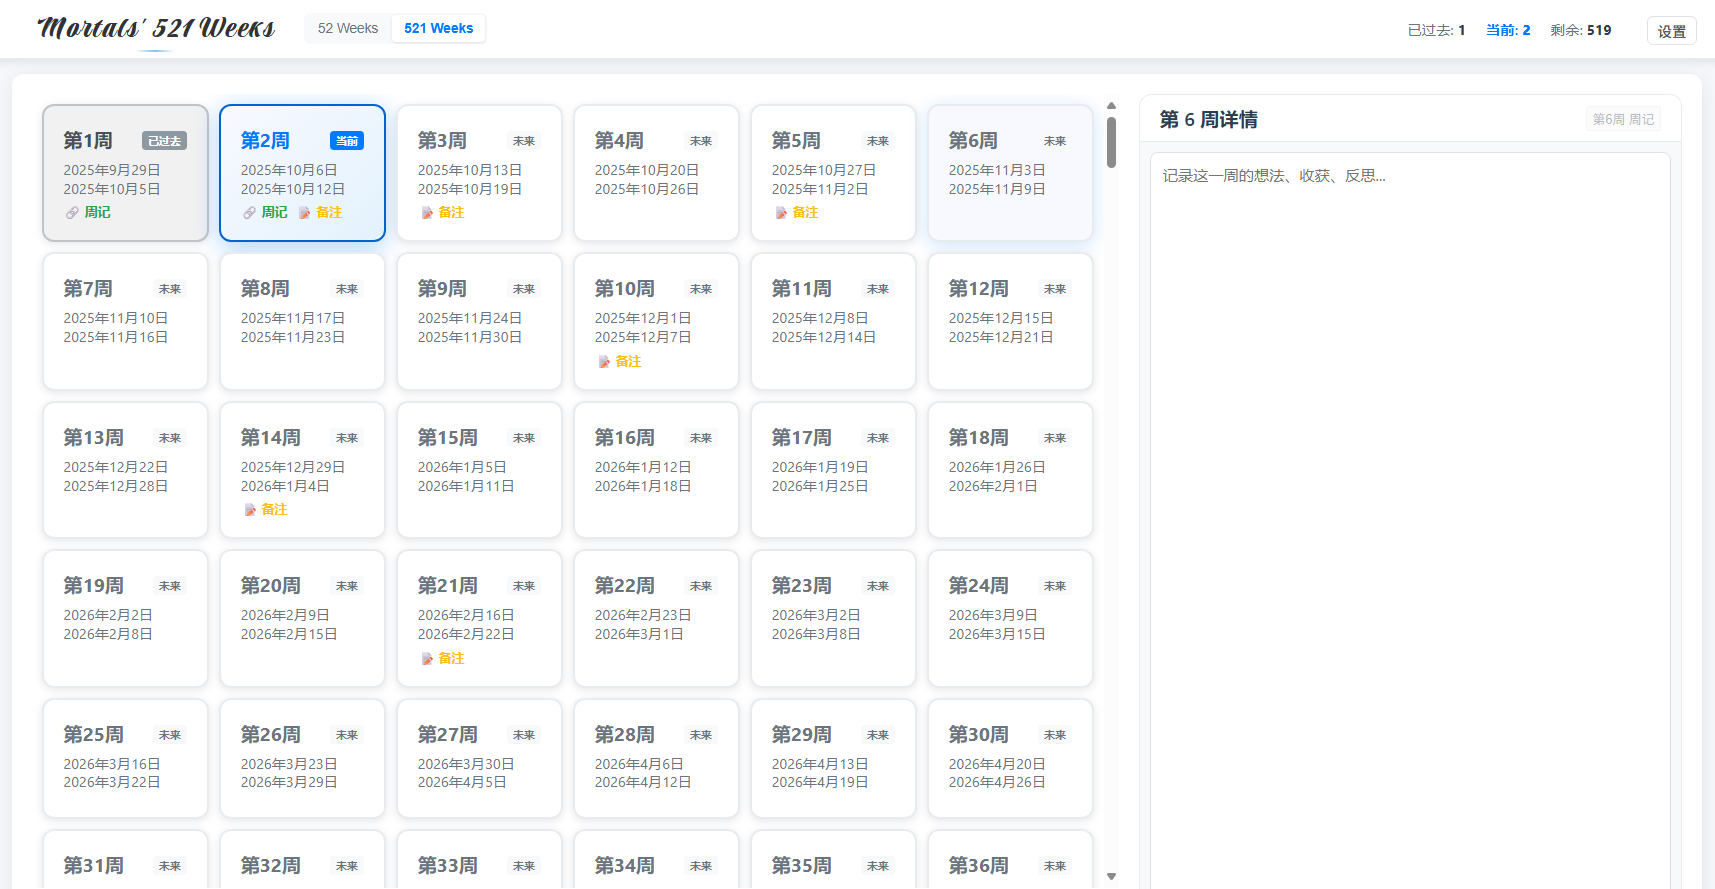Screen dimensions: 1715x889
Task: Switch to the 52 Weeks view
Action: coord(348,28)
